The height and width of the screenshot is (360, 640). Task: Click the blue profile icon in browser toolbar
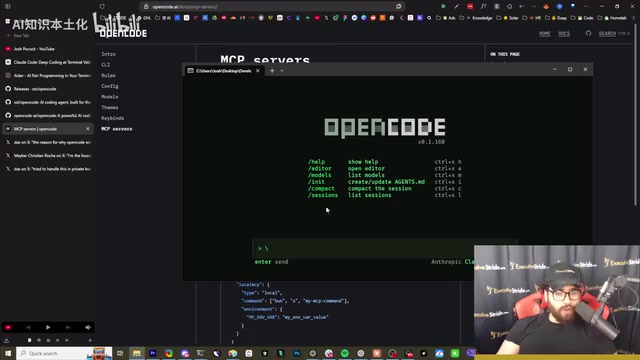click(560, 6)
